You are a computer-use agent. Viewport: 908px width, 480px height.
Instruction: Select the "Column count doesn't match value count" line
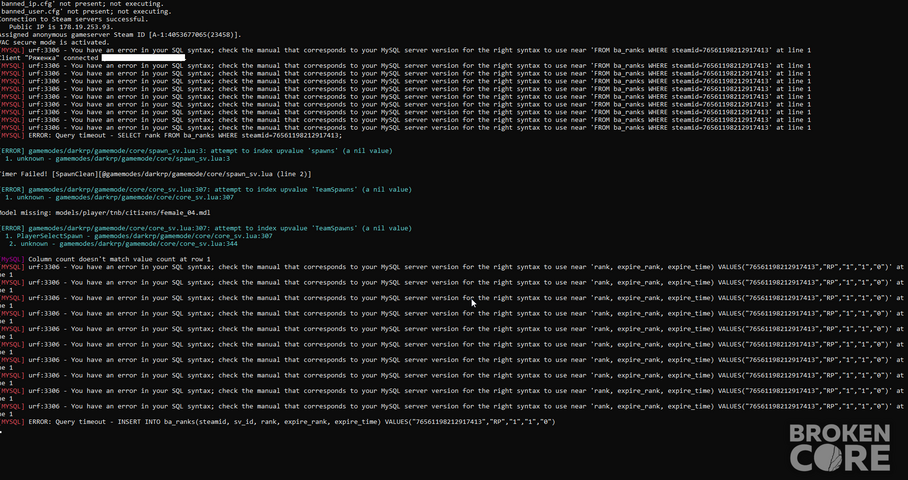105,259
